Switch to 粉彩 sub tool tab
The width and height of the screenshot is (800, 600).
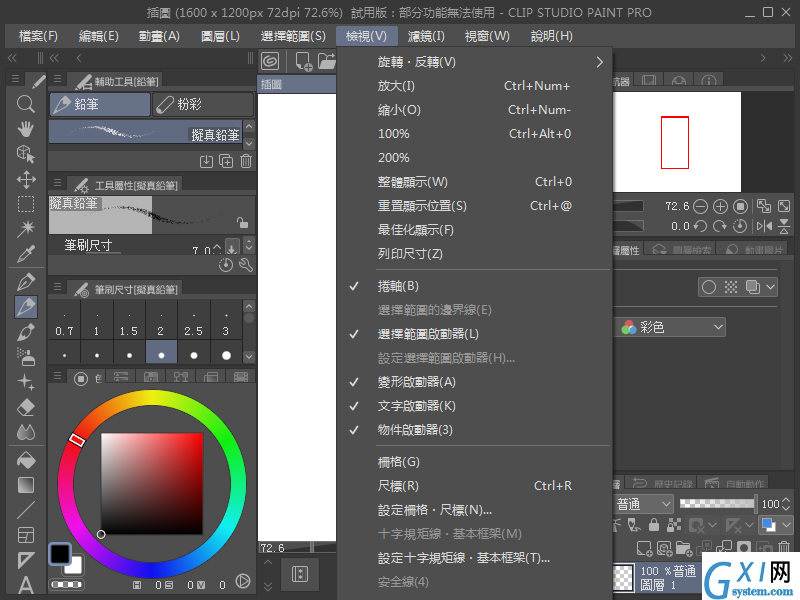point(203,105)
